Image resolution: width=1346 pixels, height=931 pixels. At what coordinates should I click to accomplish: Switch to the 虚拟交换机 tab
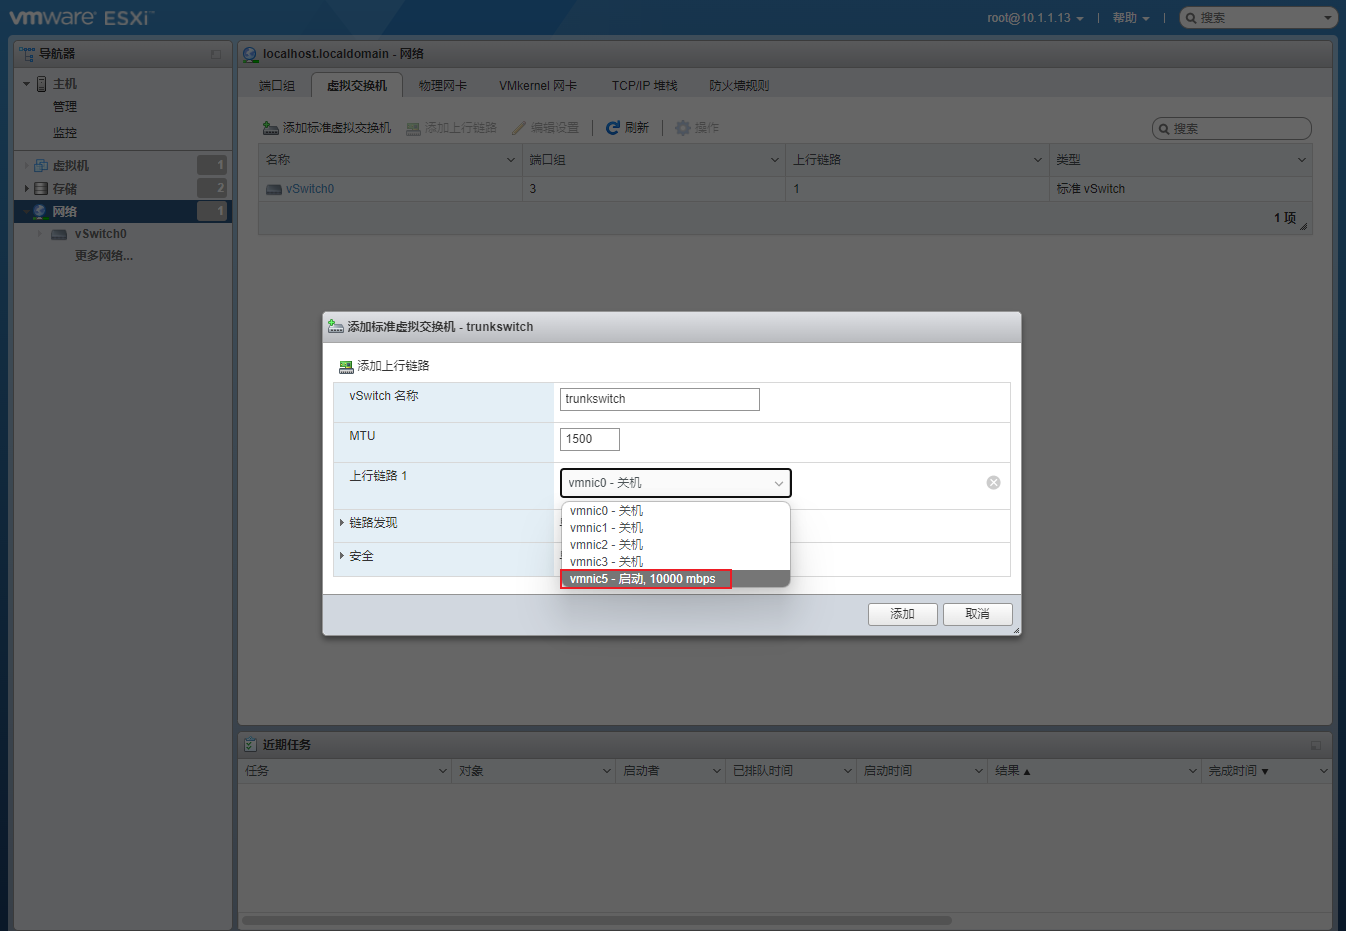(x=357, y=86)
